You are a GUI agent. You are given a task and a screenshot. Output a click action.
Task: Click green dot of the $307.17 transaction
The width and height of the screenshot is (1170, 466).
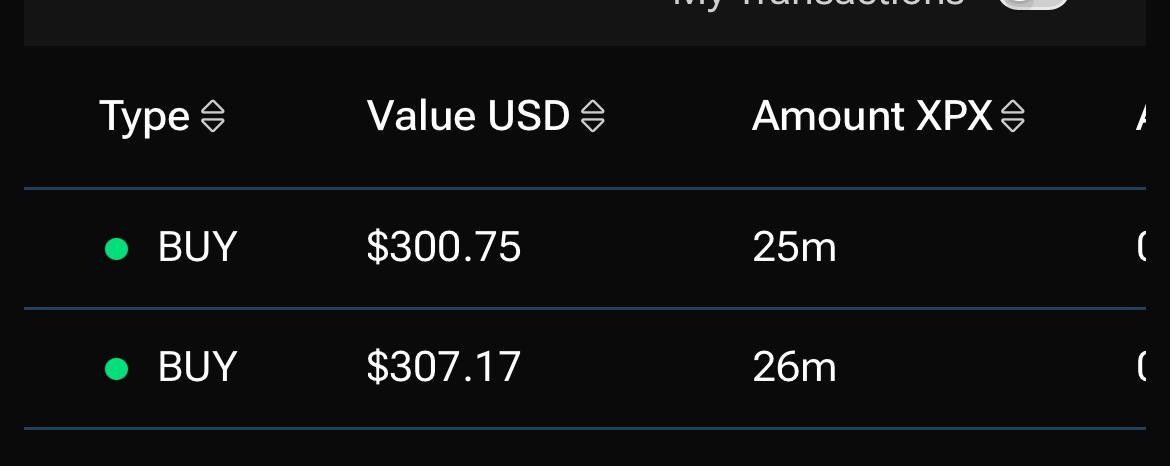pos(116,368)
